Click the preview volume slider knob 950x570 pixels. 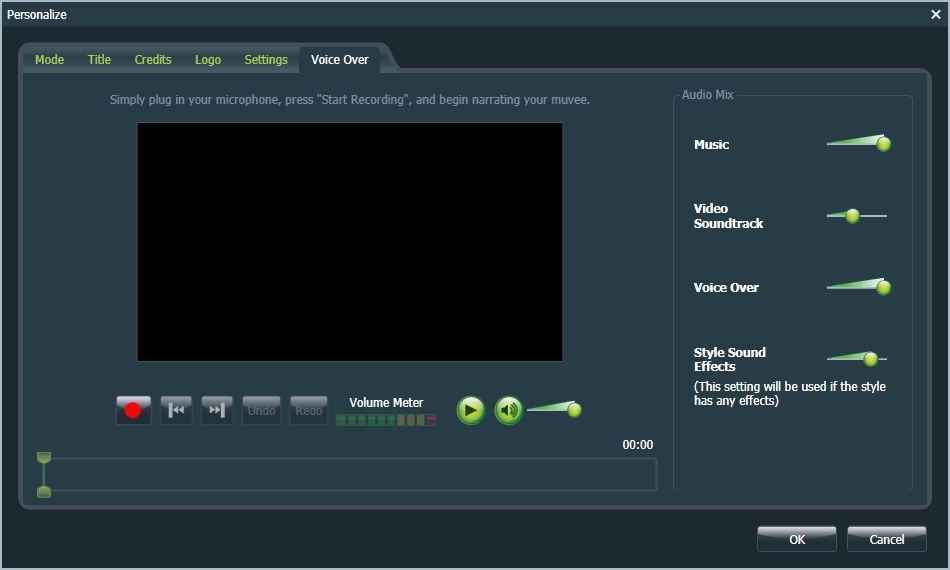(x=574, y=410)
